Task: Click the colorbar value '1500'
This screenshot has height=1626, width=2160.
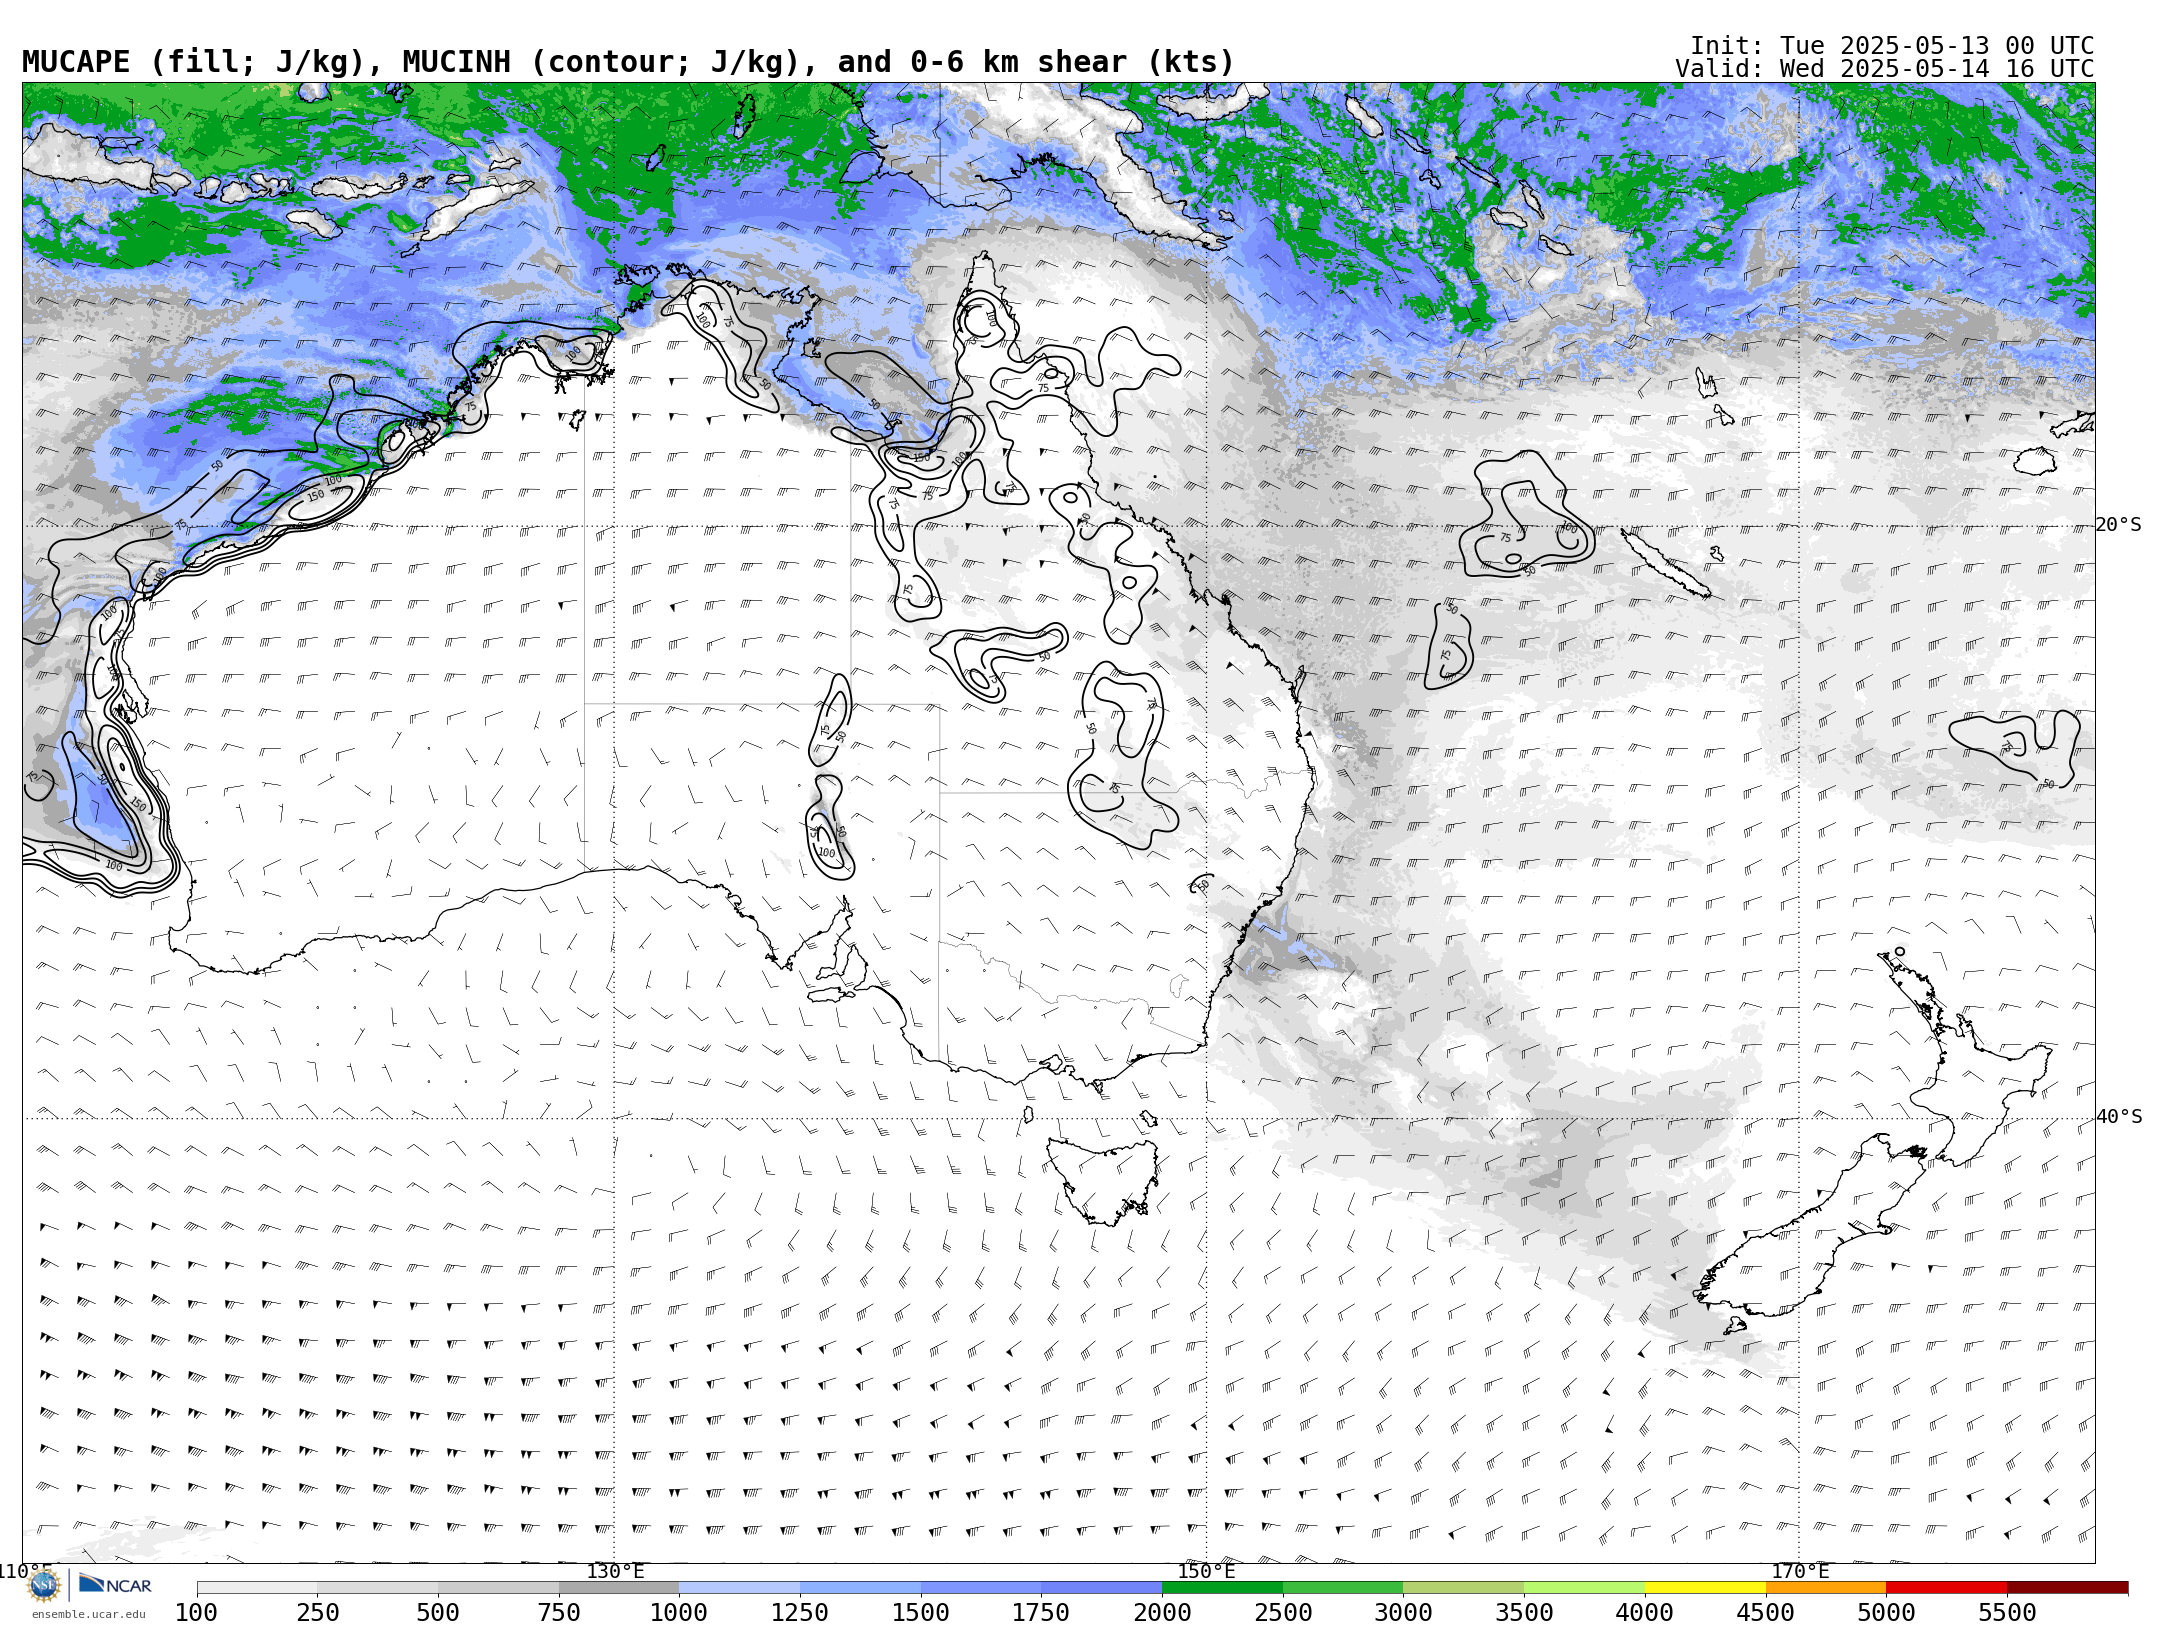Action: 921,1613
